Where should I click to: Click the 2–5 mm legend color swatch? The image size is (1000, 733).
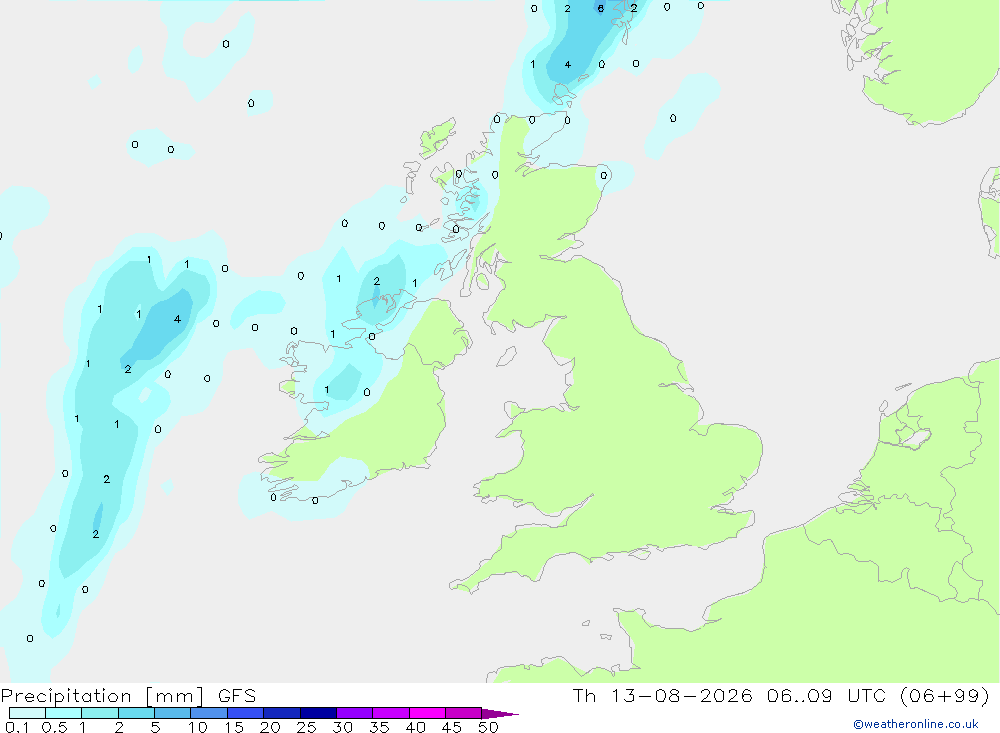pyautogui.click(x=136, y=713)
